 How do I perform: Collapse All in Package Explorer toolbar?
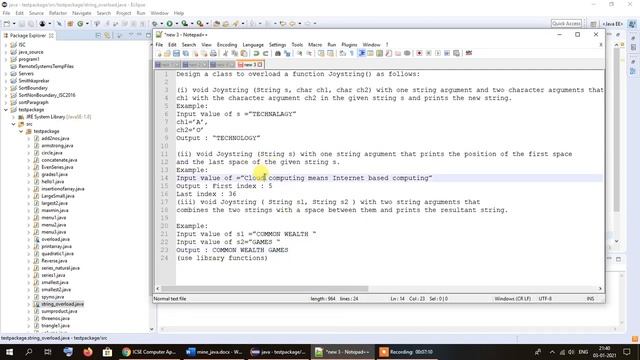coord(98,36)
